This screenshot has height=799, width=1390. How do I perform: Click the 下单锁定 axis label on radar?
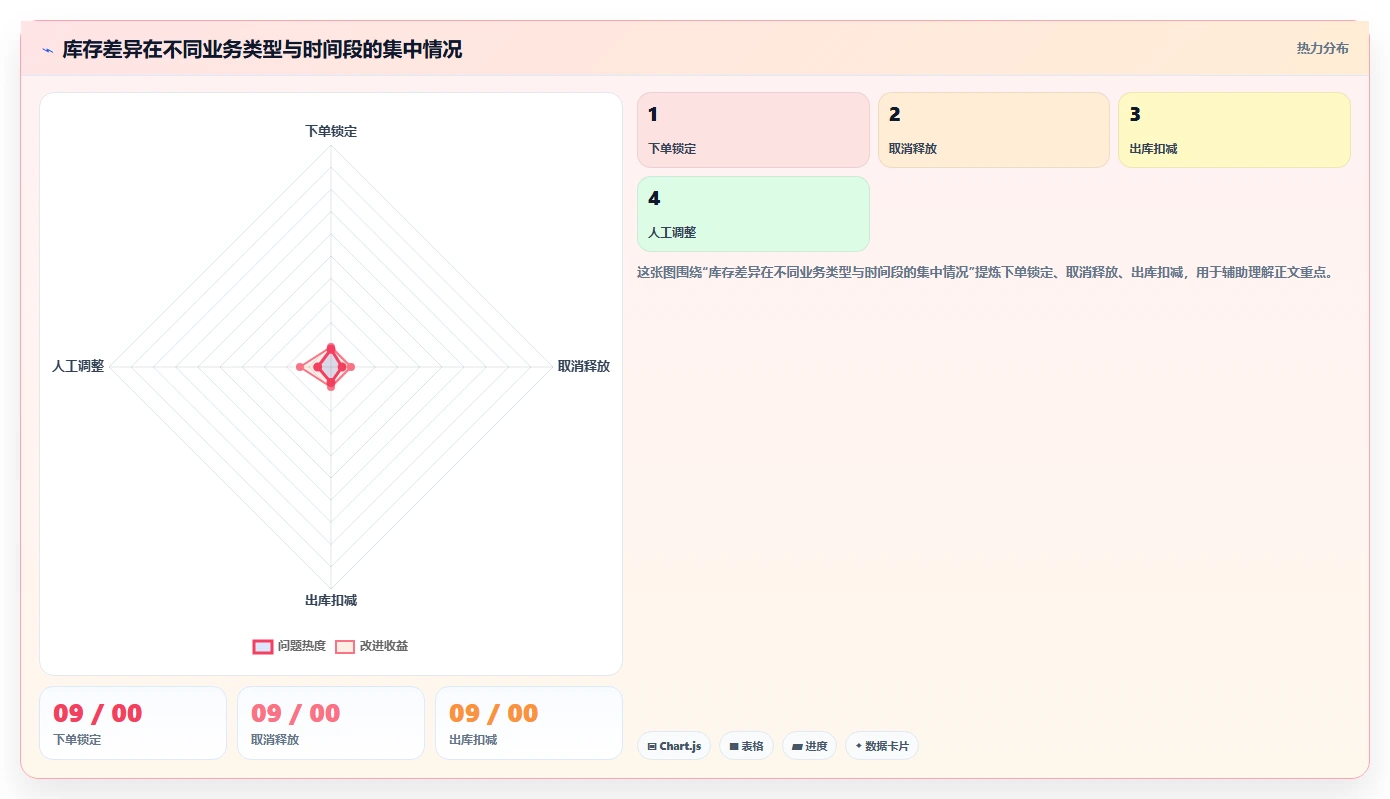click(331, 131)
